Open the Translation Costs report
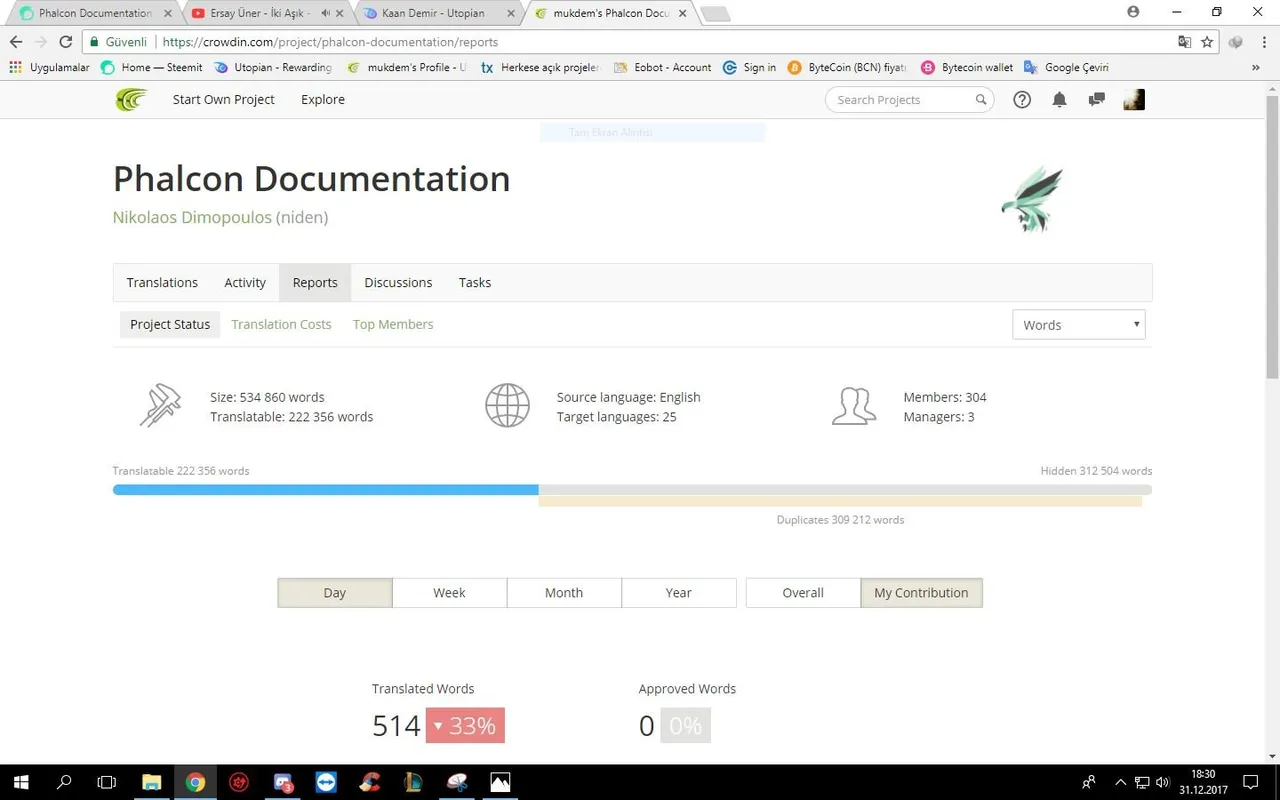 pos(281,324)
